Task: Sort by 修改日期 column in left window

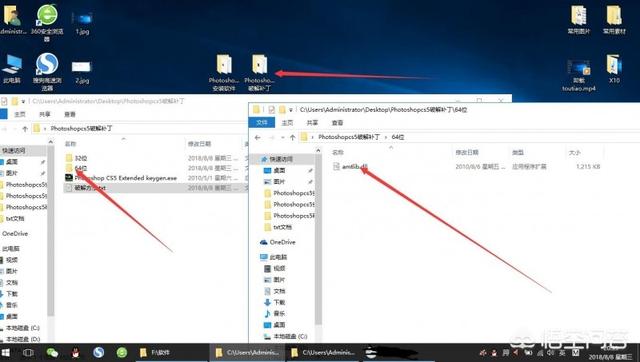Action: (x=200, y=144)
